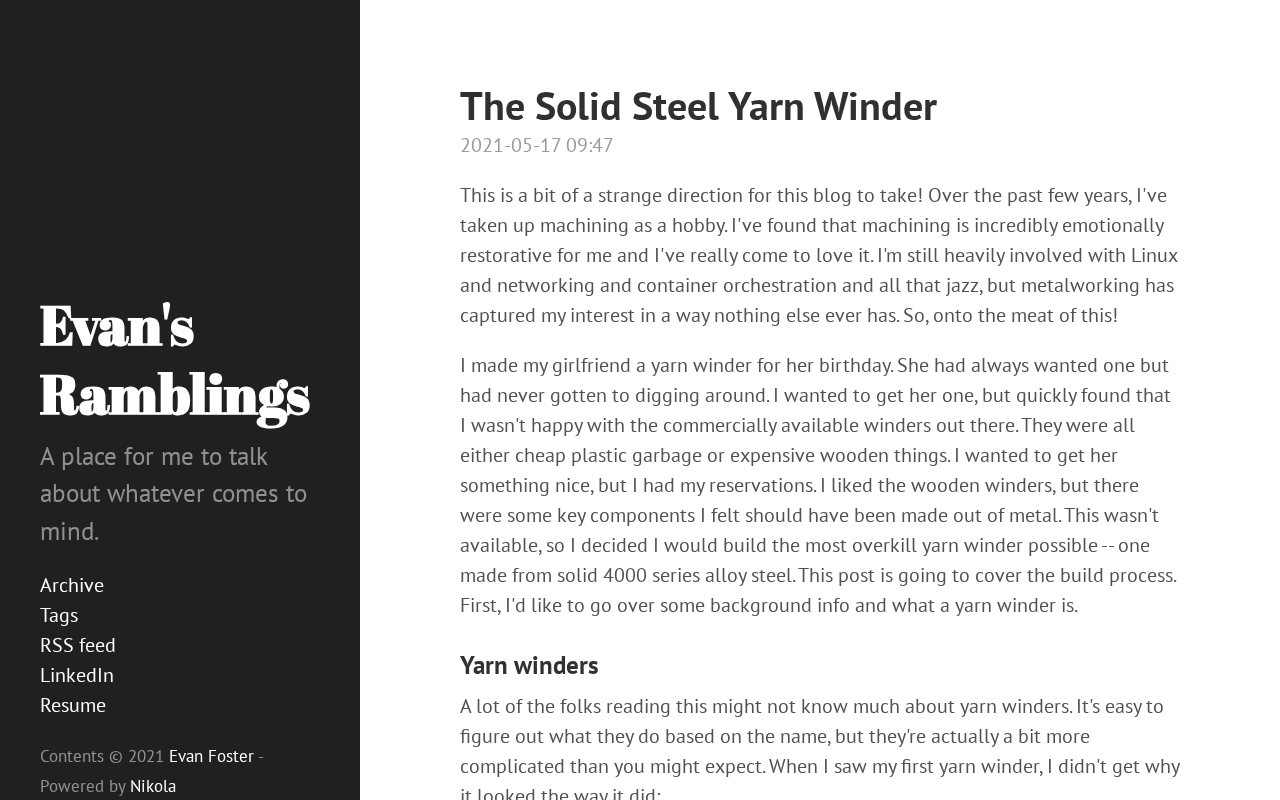
Task: Follow the Nikola link in footer
Action: coord(153,786)
